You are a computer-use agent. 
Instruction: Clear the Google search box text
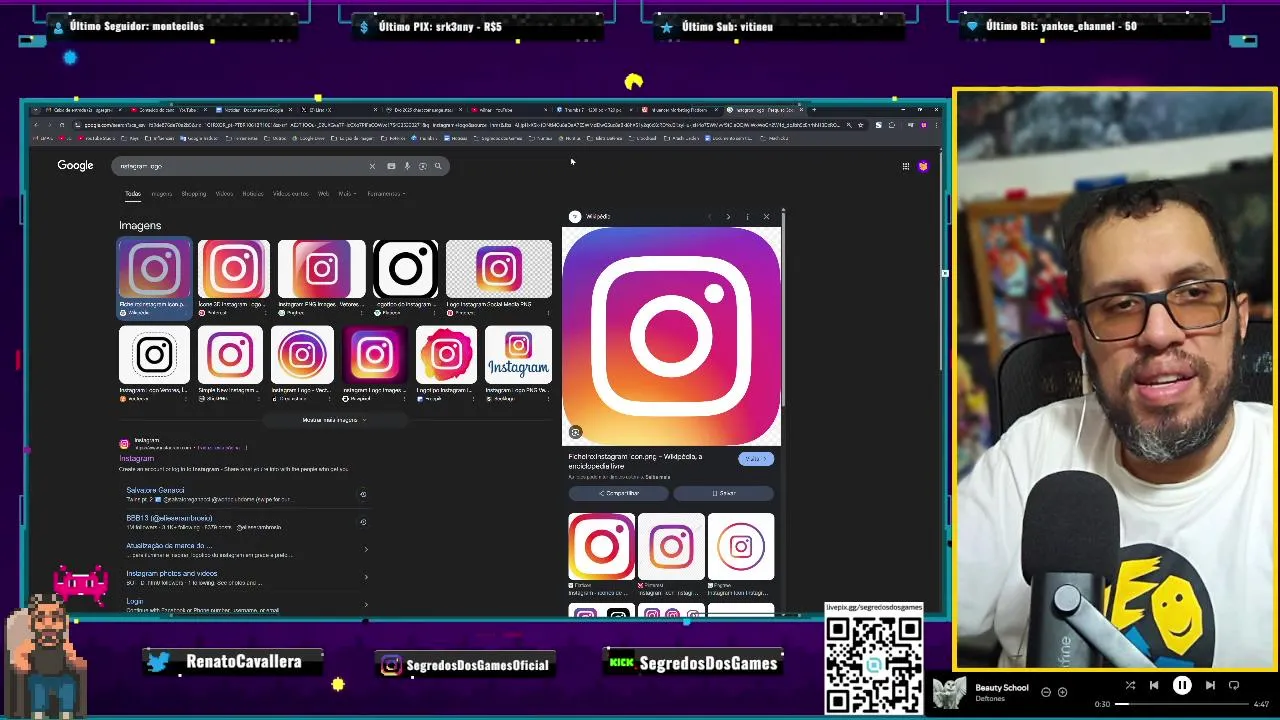pyautogui.click(x=372, y=166)
